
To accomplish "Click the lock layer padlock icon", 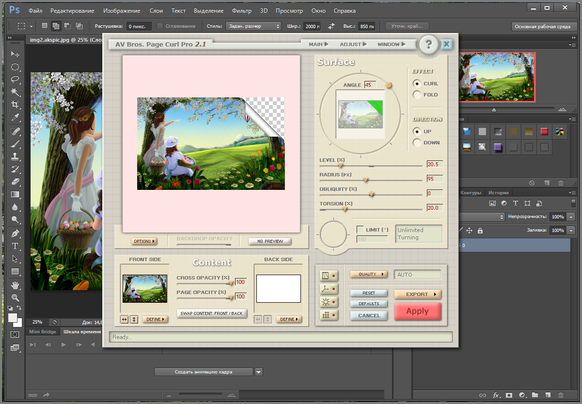I will [480, 231].
